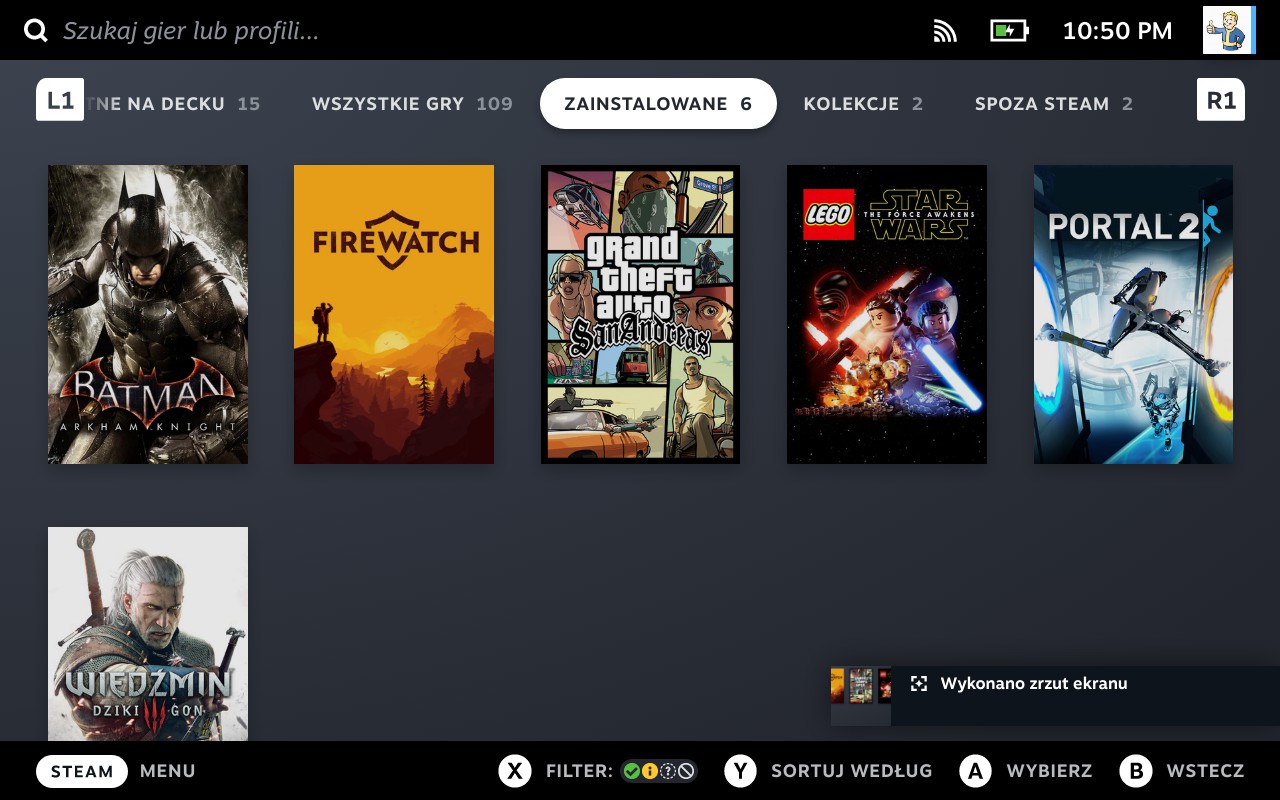Select Grand Theft Auto San Andreas cover

640,314
